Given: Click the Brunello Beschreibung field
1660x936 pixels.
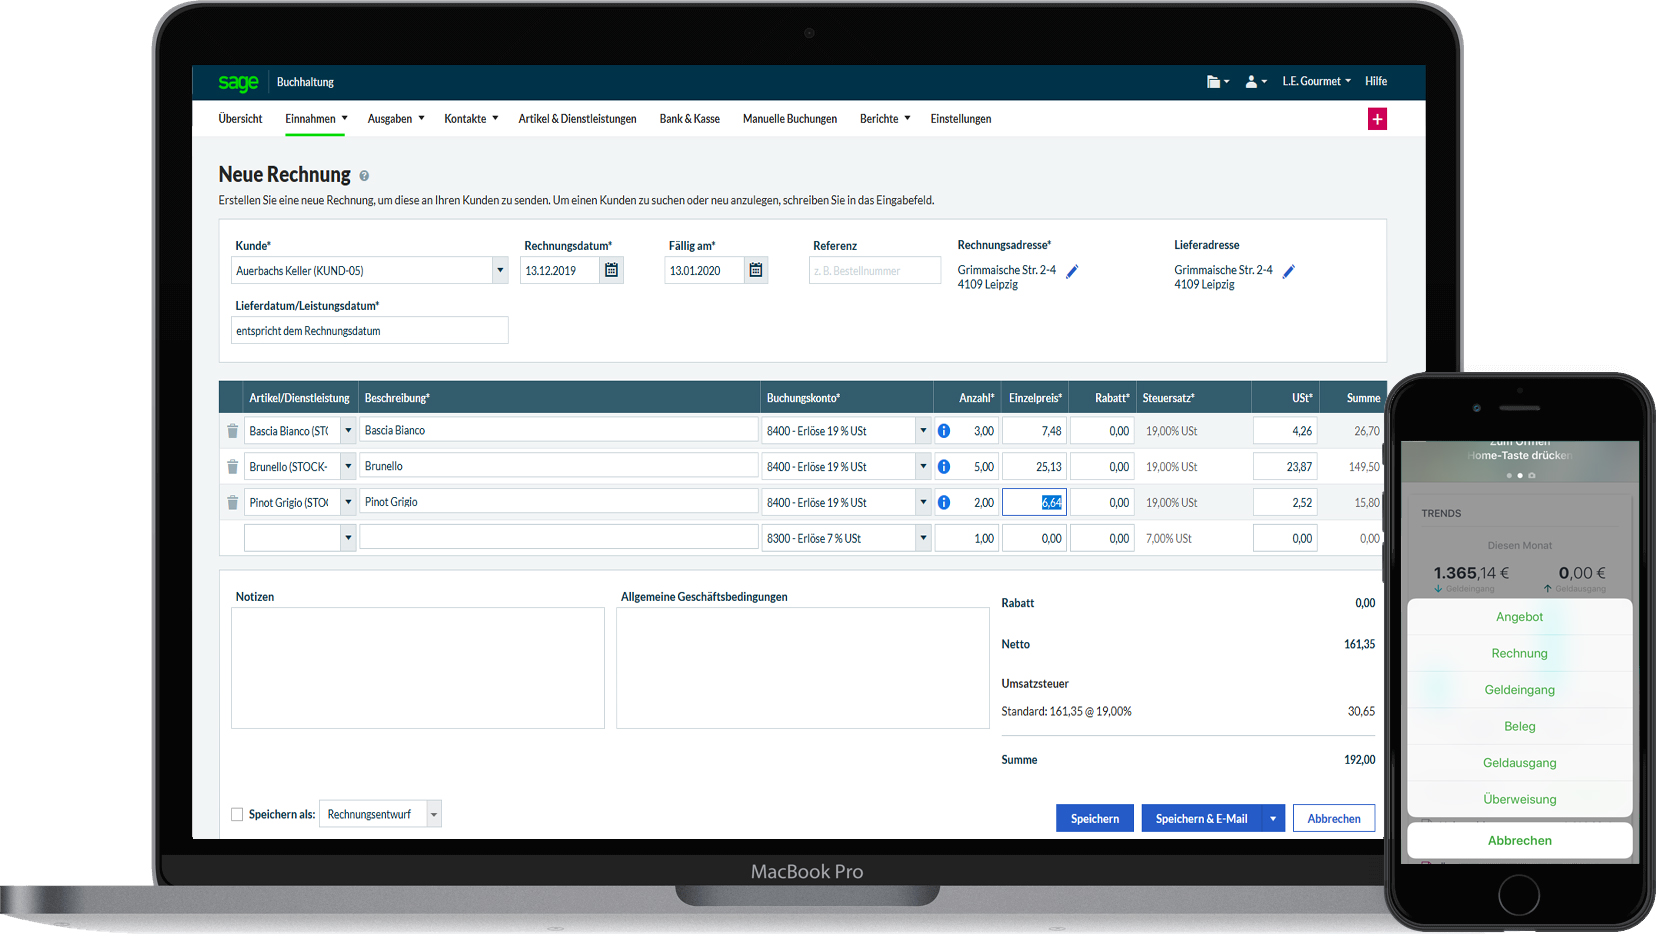Looking at the screenshot, I should pyautogui.click(x=559, y=466).
